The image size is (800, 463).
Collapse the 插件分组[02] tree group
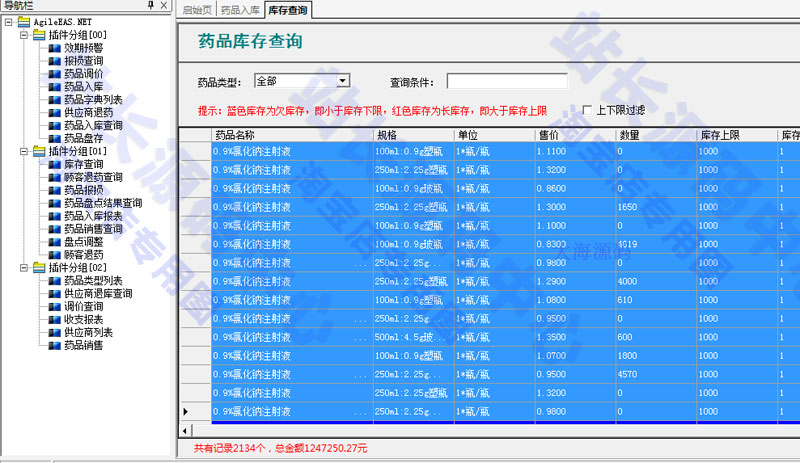[x=23, y=268]
